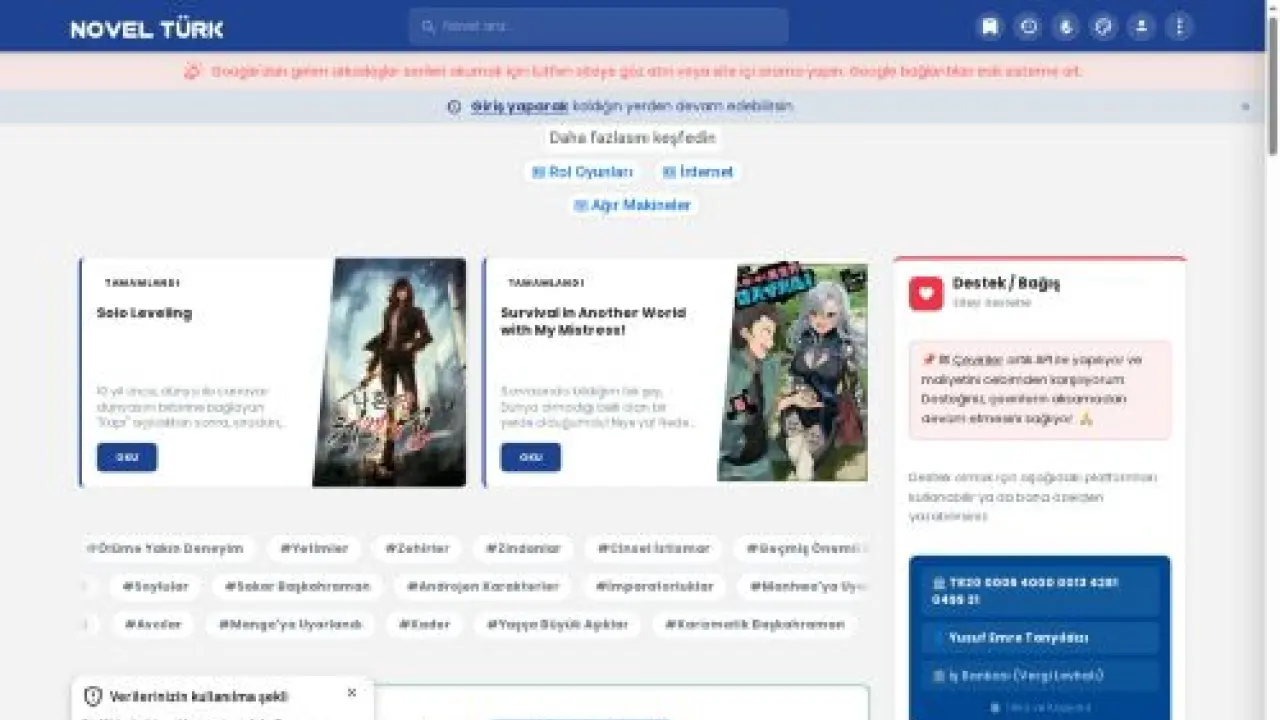Image resolution: width=1280 pixels, height=720 pixels.
Task: Click the Yusuf Emre account name row
Action: (x=1040, y=637)
